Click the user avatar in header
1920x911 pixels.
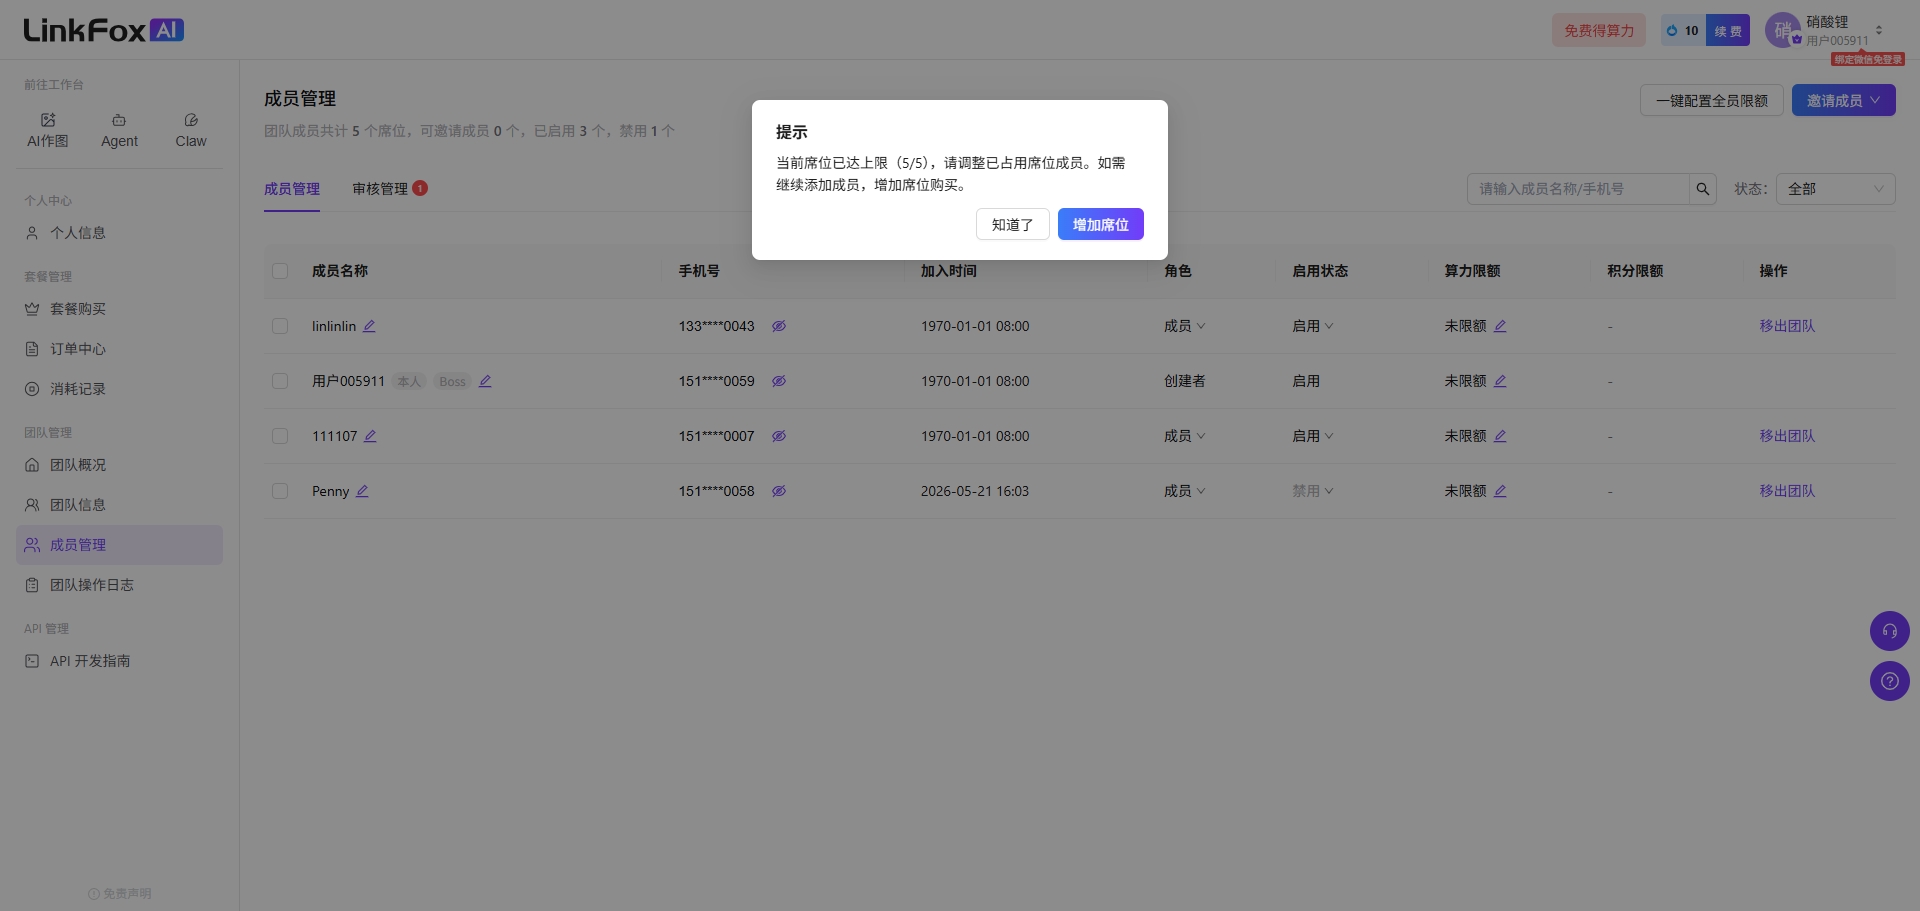tap(1783, 30)
